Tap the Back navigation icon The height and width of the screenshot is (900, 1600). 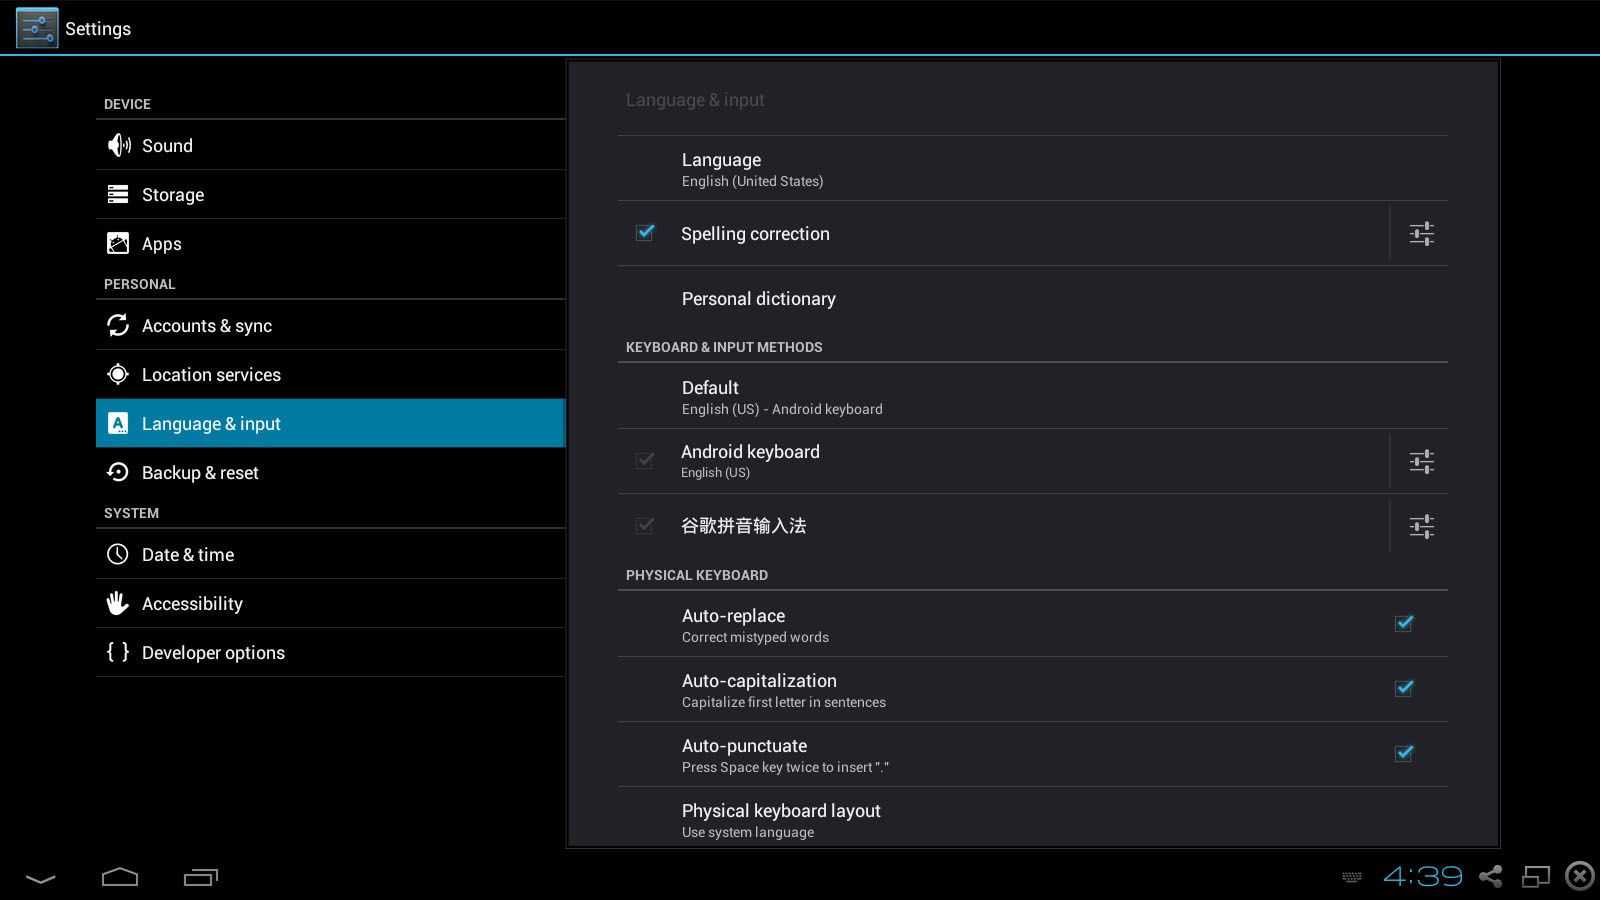tap(40, 878)
